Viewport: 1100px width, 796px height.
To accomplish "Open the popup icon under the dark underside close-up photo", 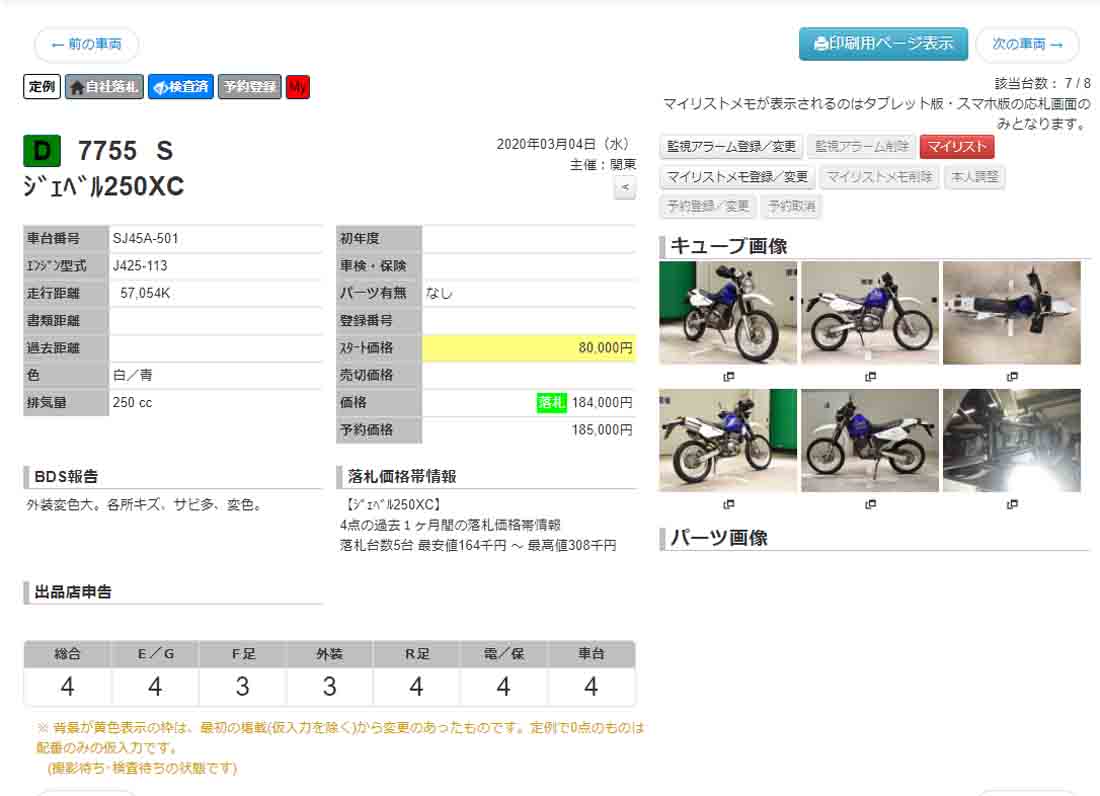I will pos(1012,504).
